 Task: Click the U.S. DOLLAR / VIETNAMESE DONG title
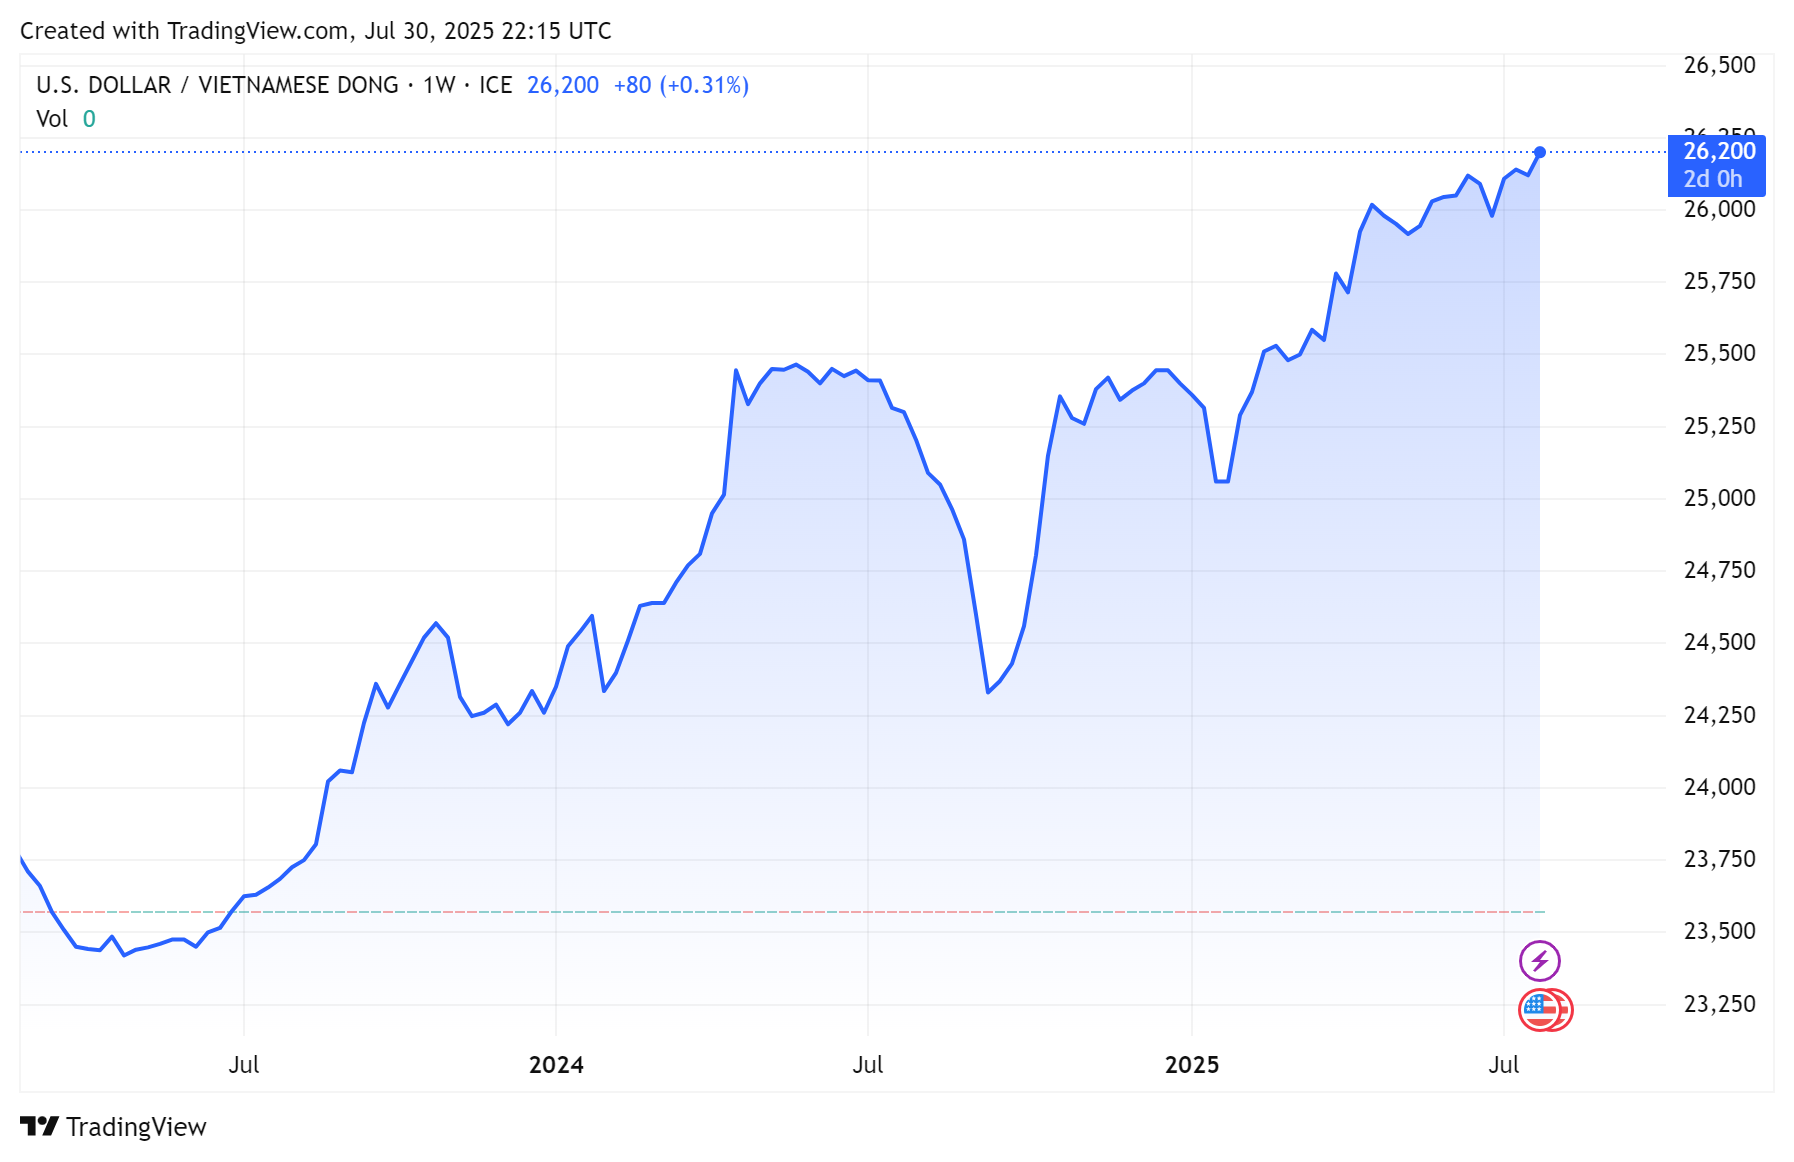[x=217, y=86]
